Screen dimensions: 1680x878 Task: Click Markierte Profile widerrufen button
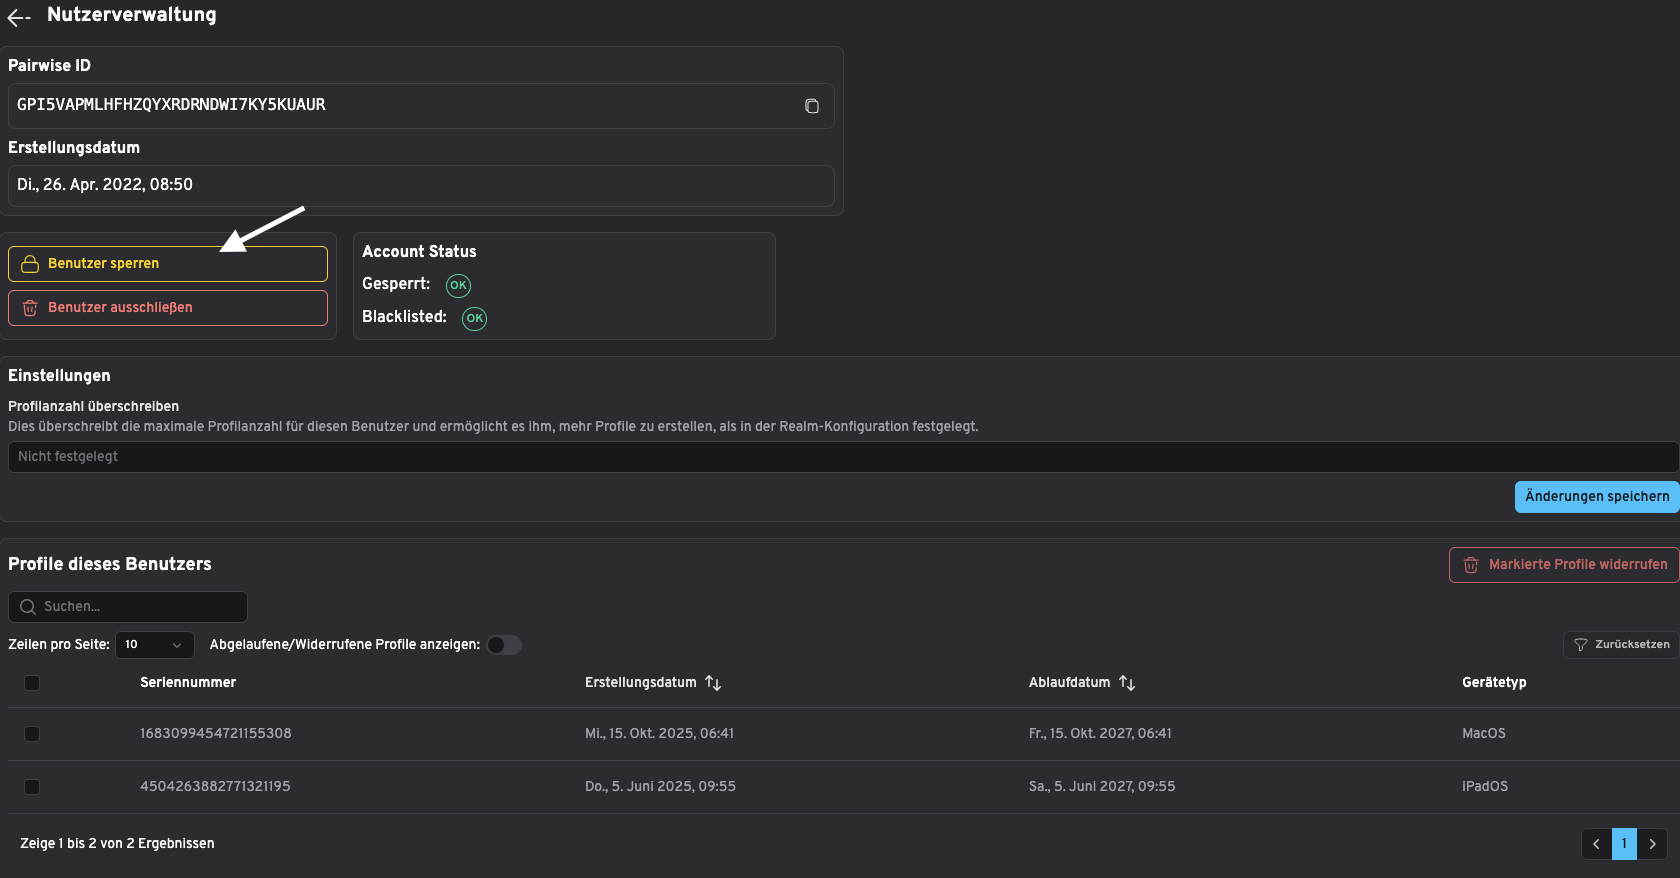pyautogui.click(x=1564, y=565)
